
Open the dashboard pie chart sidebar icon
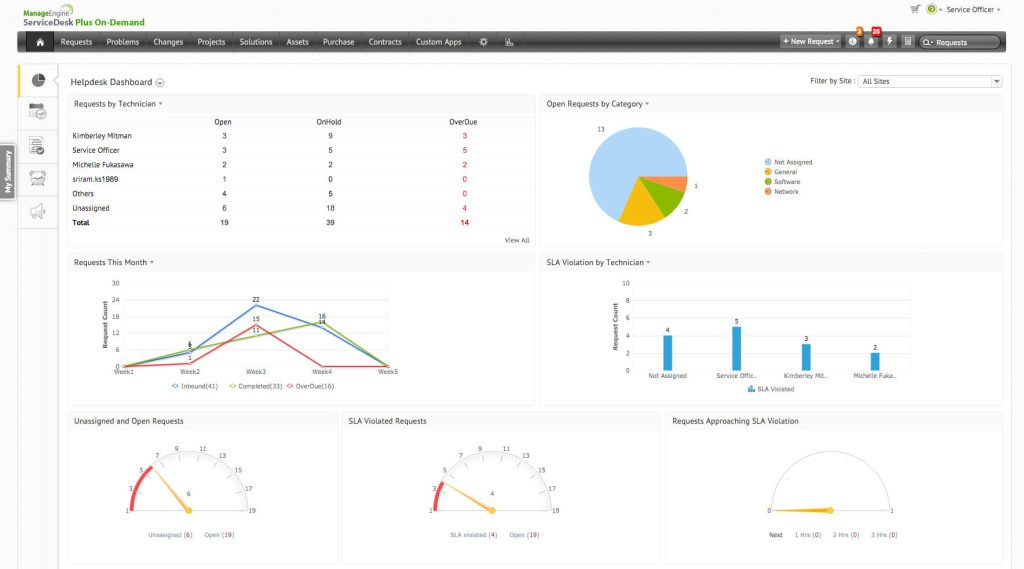[38, 81]
